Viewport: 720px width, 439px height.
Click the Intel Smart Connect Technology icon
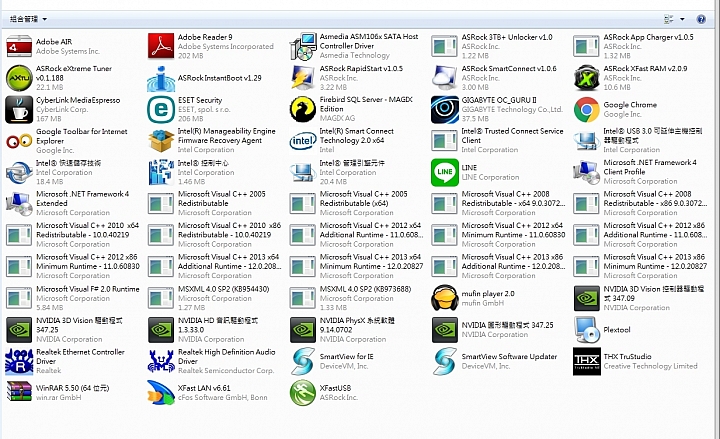coord(303,141)
